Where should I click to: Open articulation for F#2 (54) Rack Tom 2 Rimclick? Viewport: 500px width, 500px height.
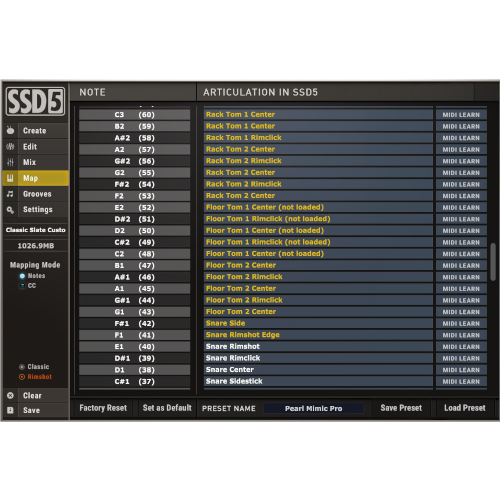click(318, 184)
